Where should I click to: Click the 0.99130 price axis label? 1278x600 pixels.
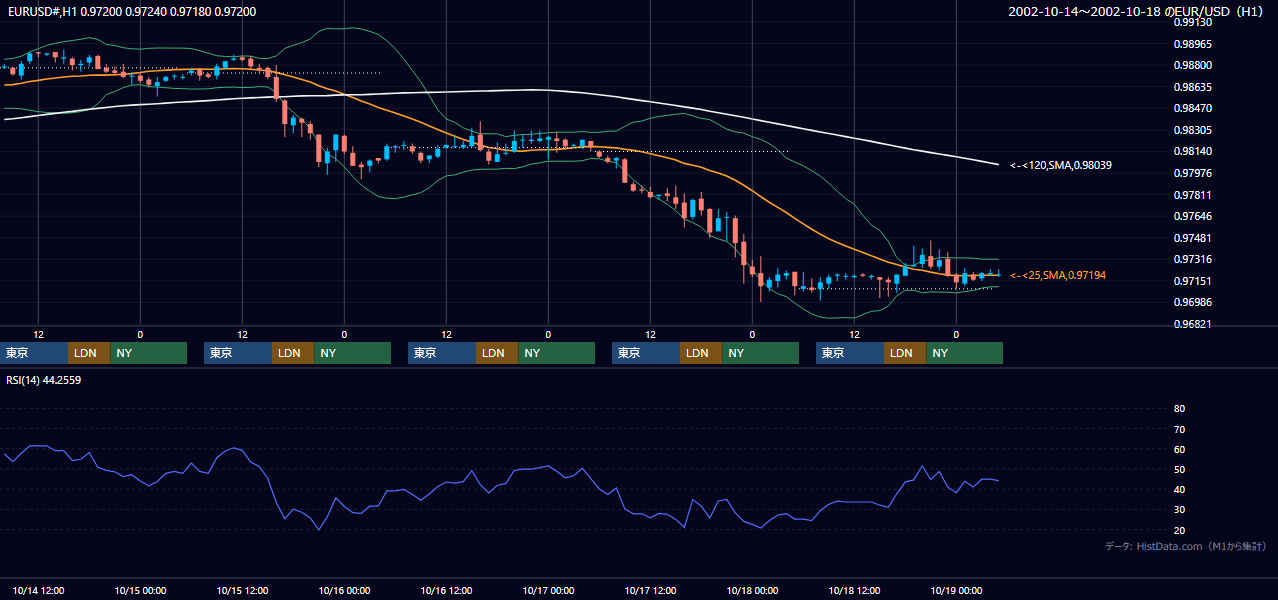point(1193,22)
